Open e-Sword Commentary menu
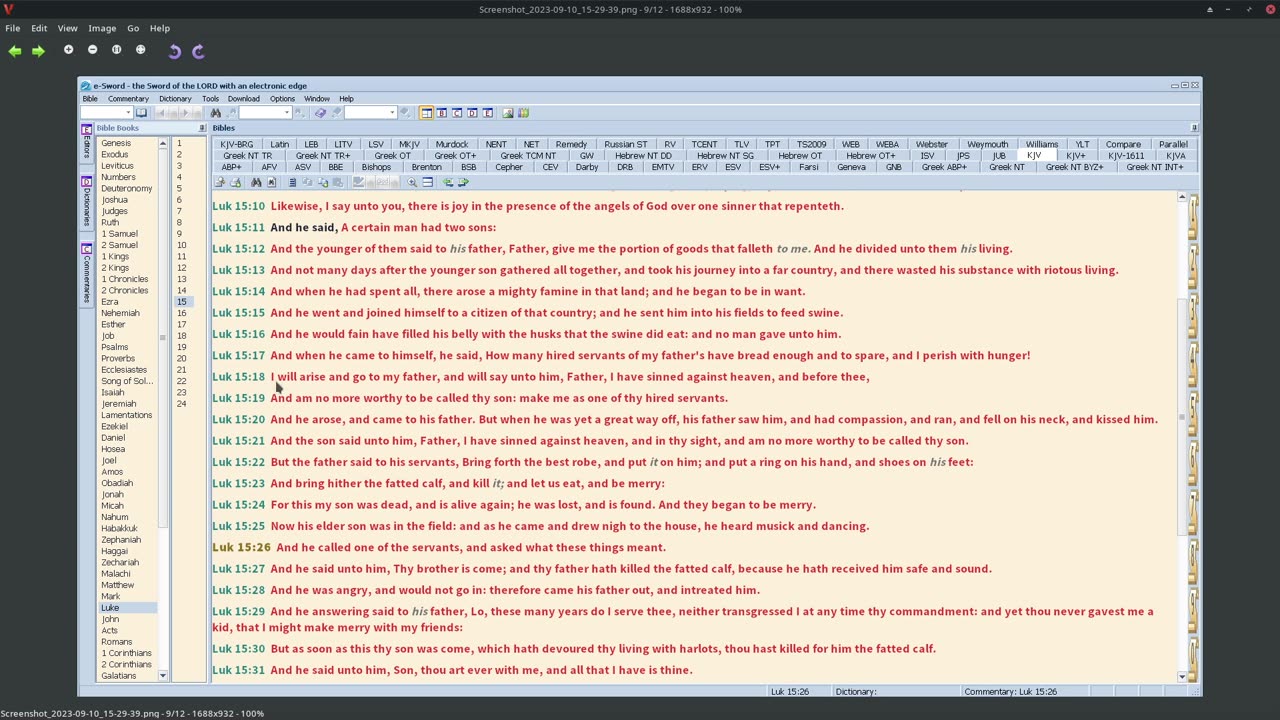The height and width of the screenshot is (720, 1280). click(x=128, y=99)
